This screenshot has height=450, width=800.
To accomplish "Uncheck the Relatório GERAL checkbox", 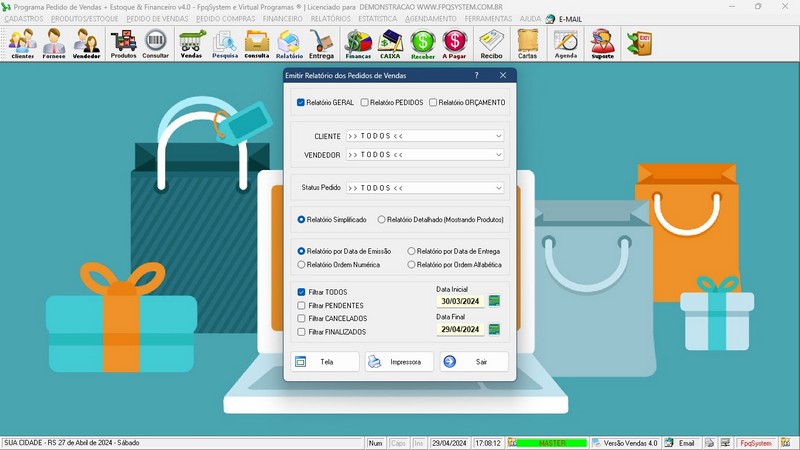I will [301, 103].
